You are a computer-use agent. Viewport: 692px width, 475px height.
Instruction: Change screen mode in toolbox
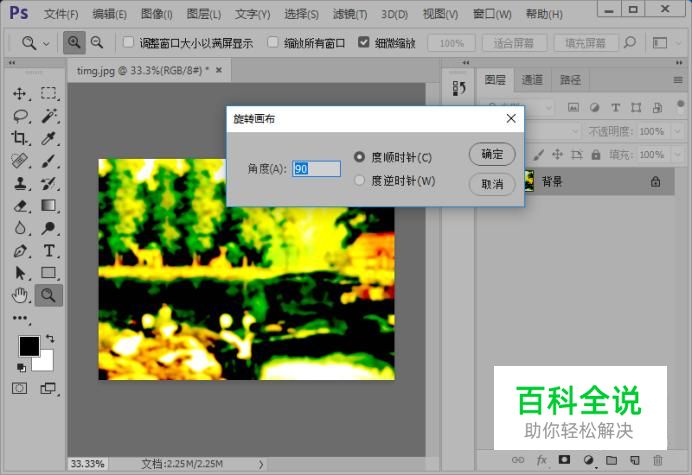(x=48, y=388)
